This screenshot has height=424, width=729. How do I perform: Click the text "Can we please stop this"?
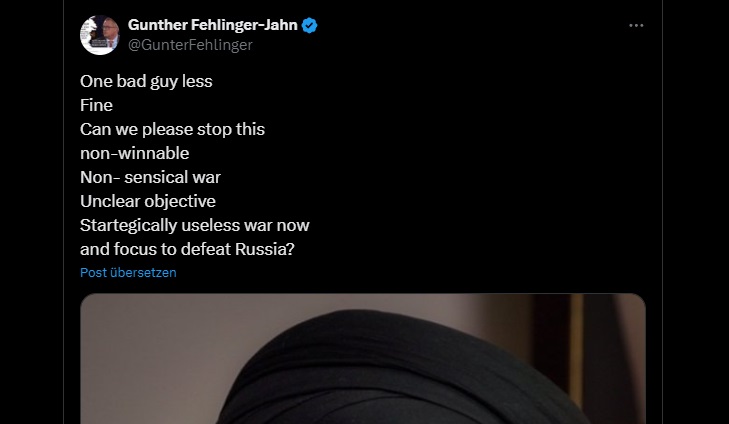tap(172, 129)
